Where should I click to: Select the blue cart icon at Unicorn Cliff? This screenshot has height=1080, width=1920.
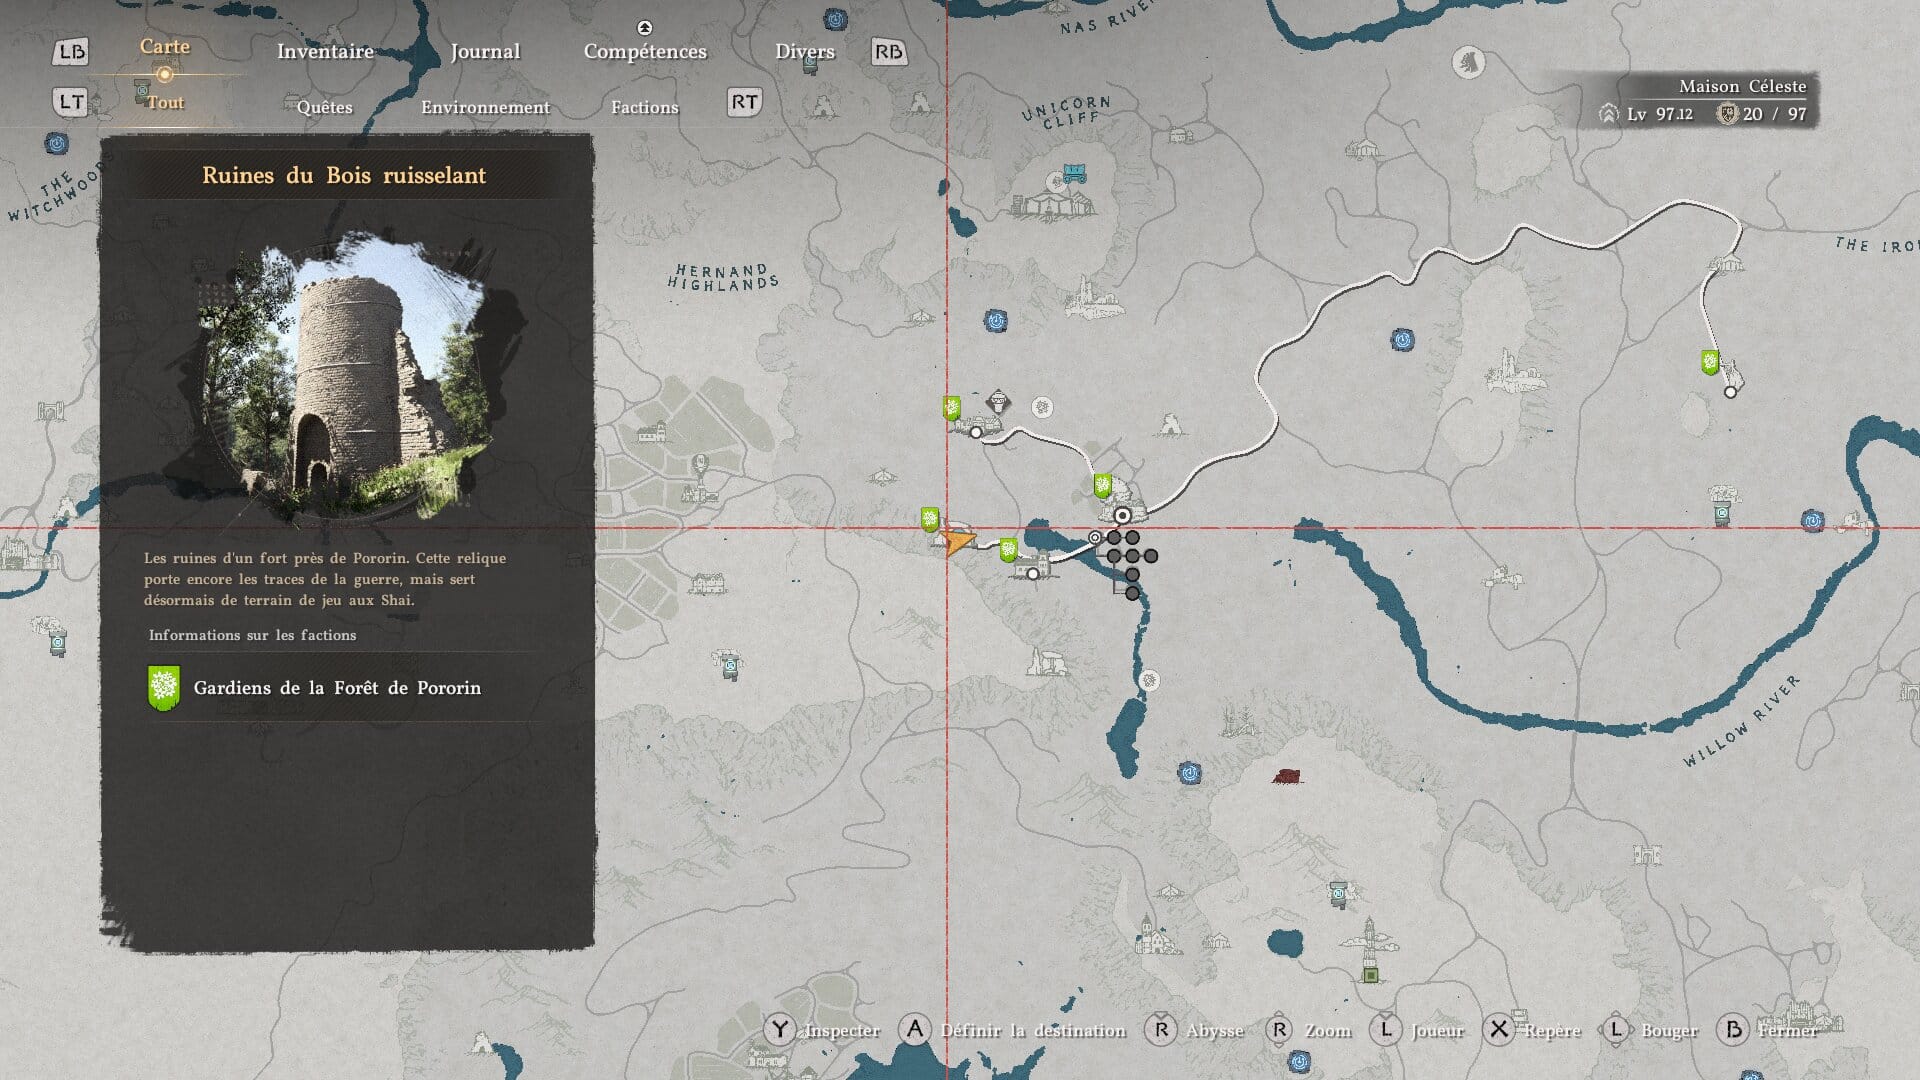click(x=1075, y=172)
